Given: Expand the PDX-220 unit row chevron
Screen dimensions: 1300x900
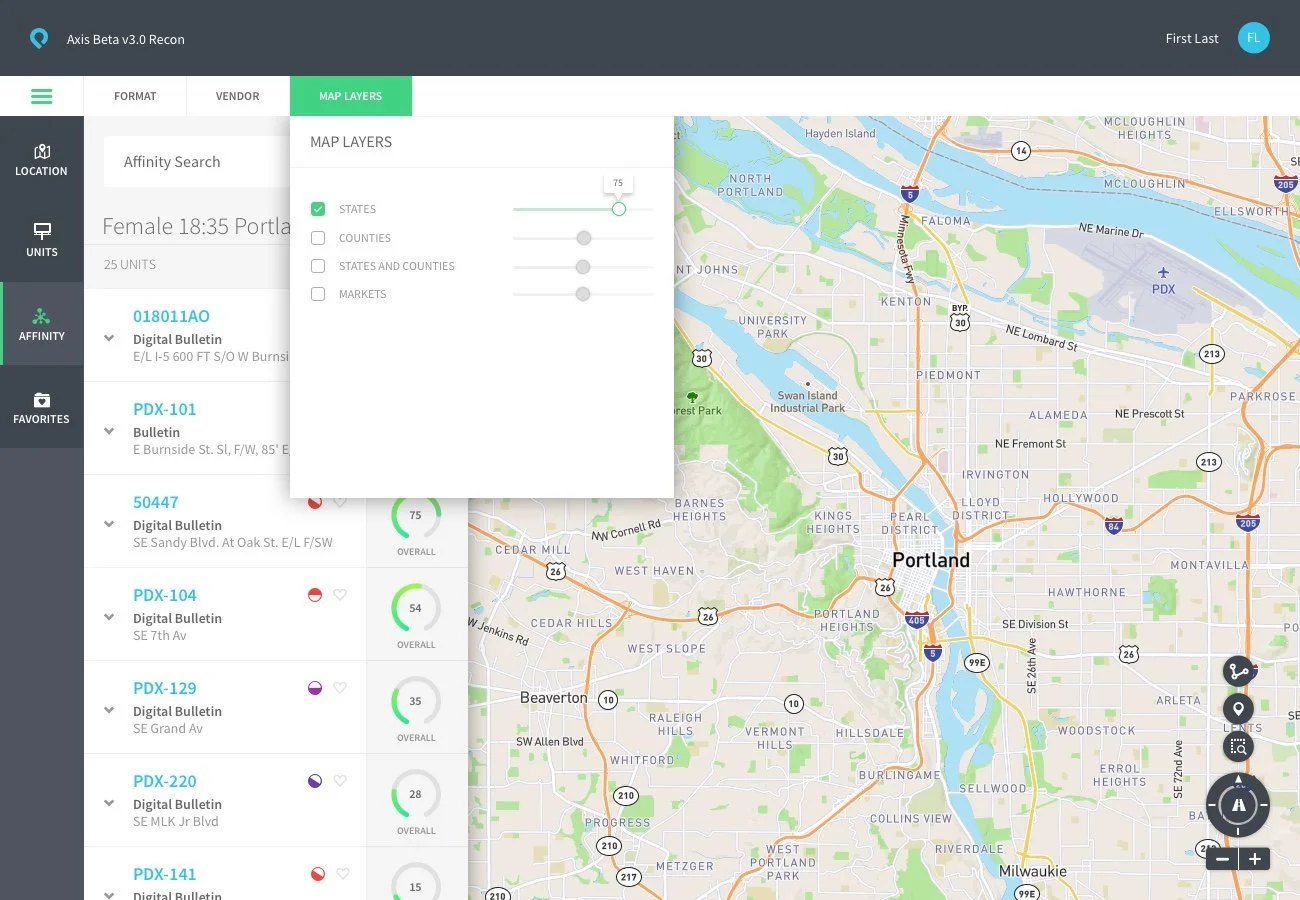Looking at the screenshot, I should (109, 803).
